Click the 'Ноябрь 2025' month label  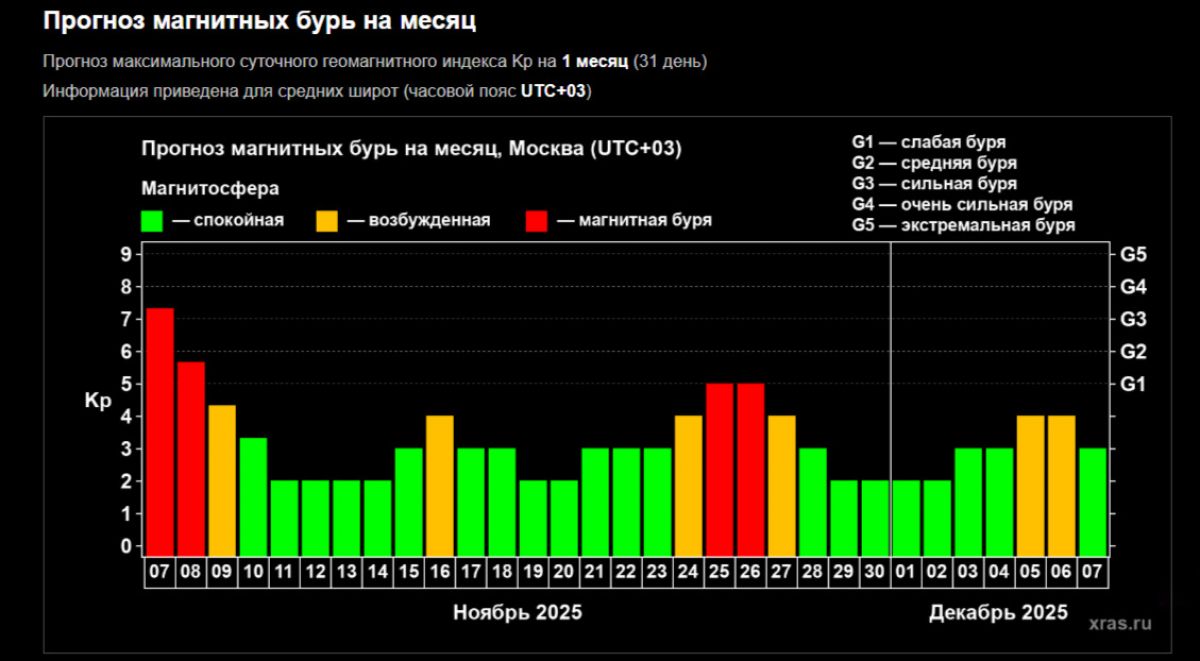click(x=517, y=612)
